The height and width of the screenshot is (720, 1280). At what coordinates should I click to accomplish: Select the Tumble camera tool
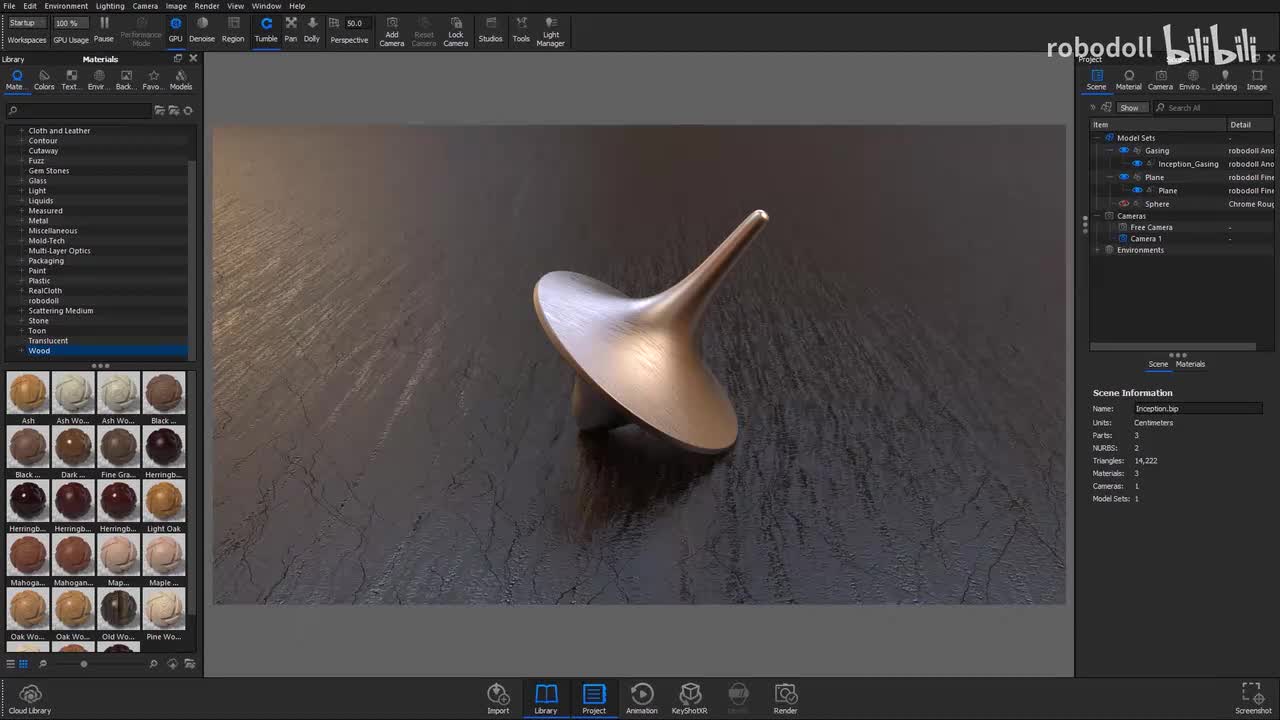266,29
